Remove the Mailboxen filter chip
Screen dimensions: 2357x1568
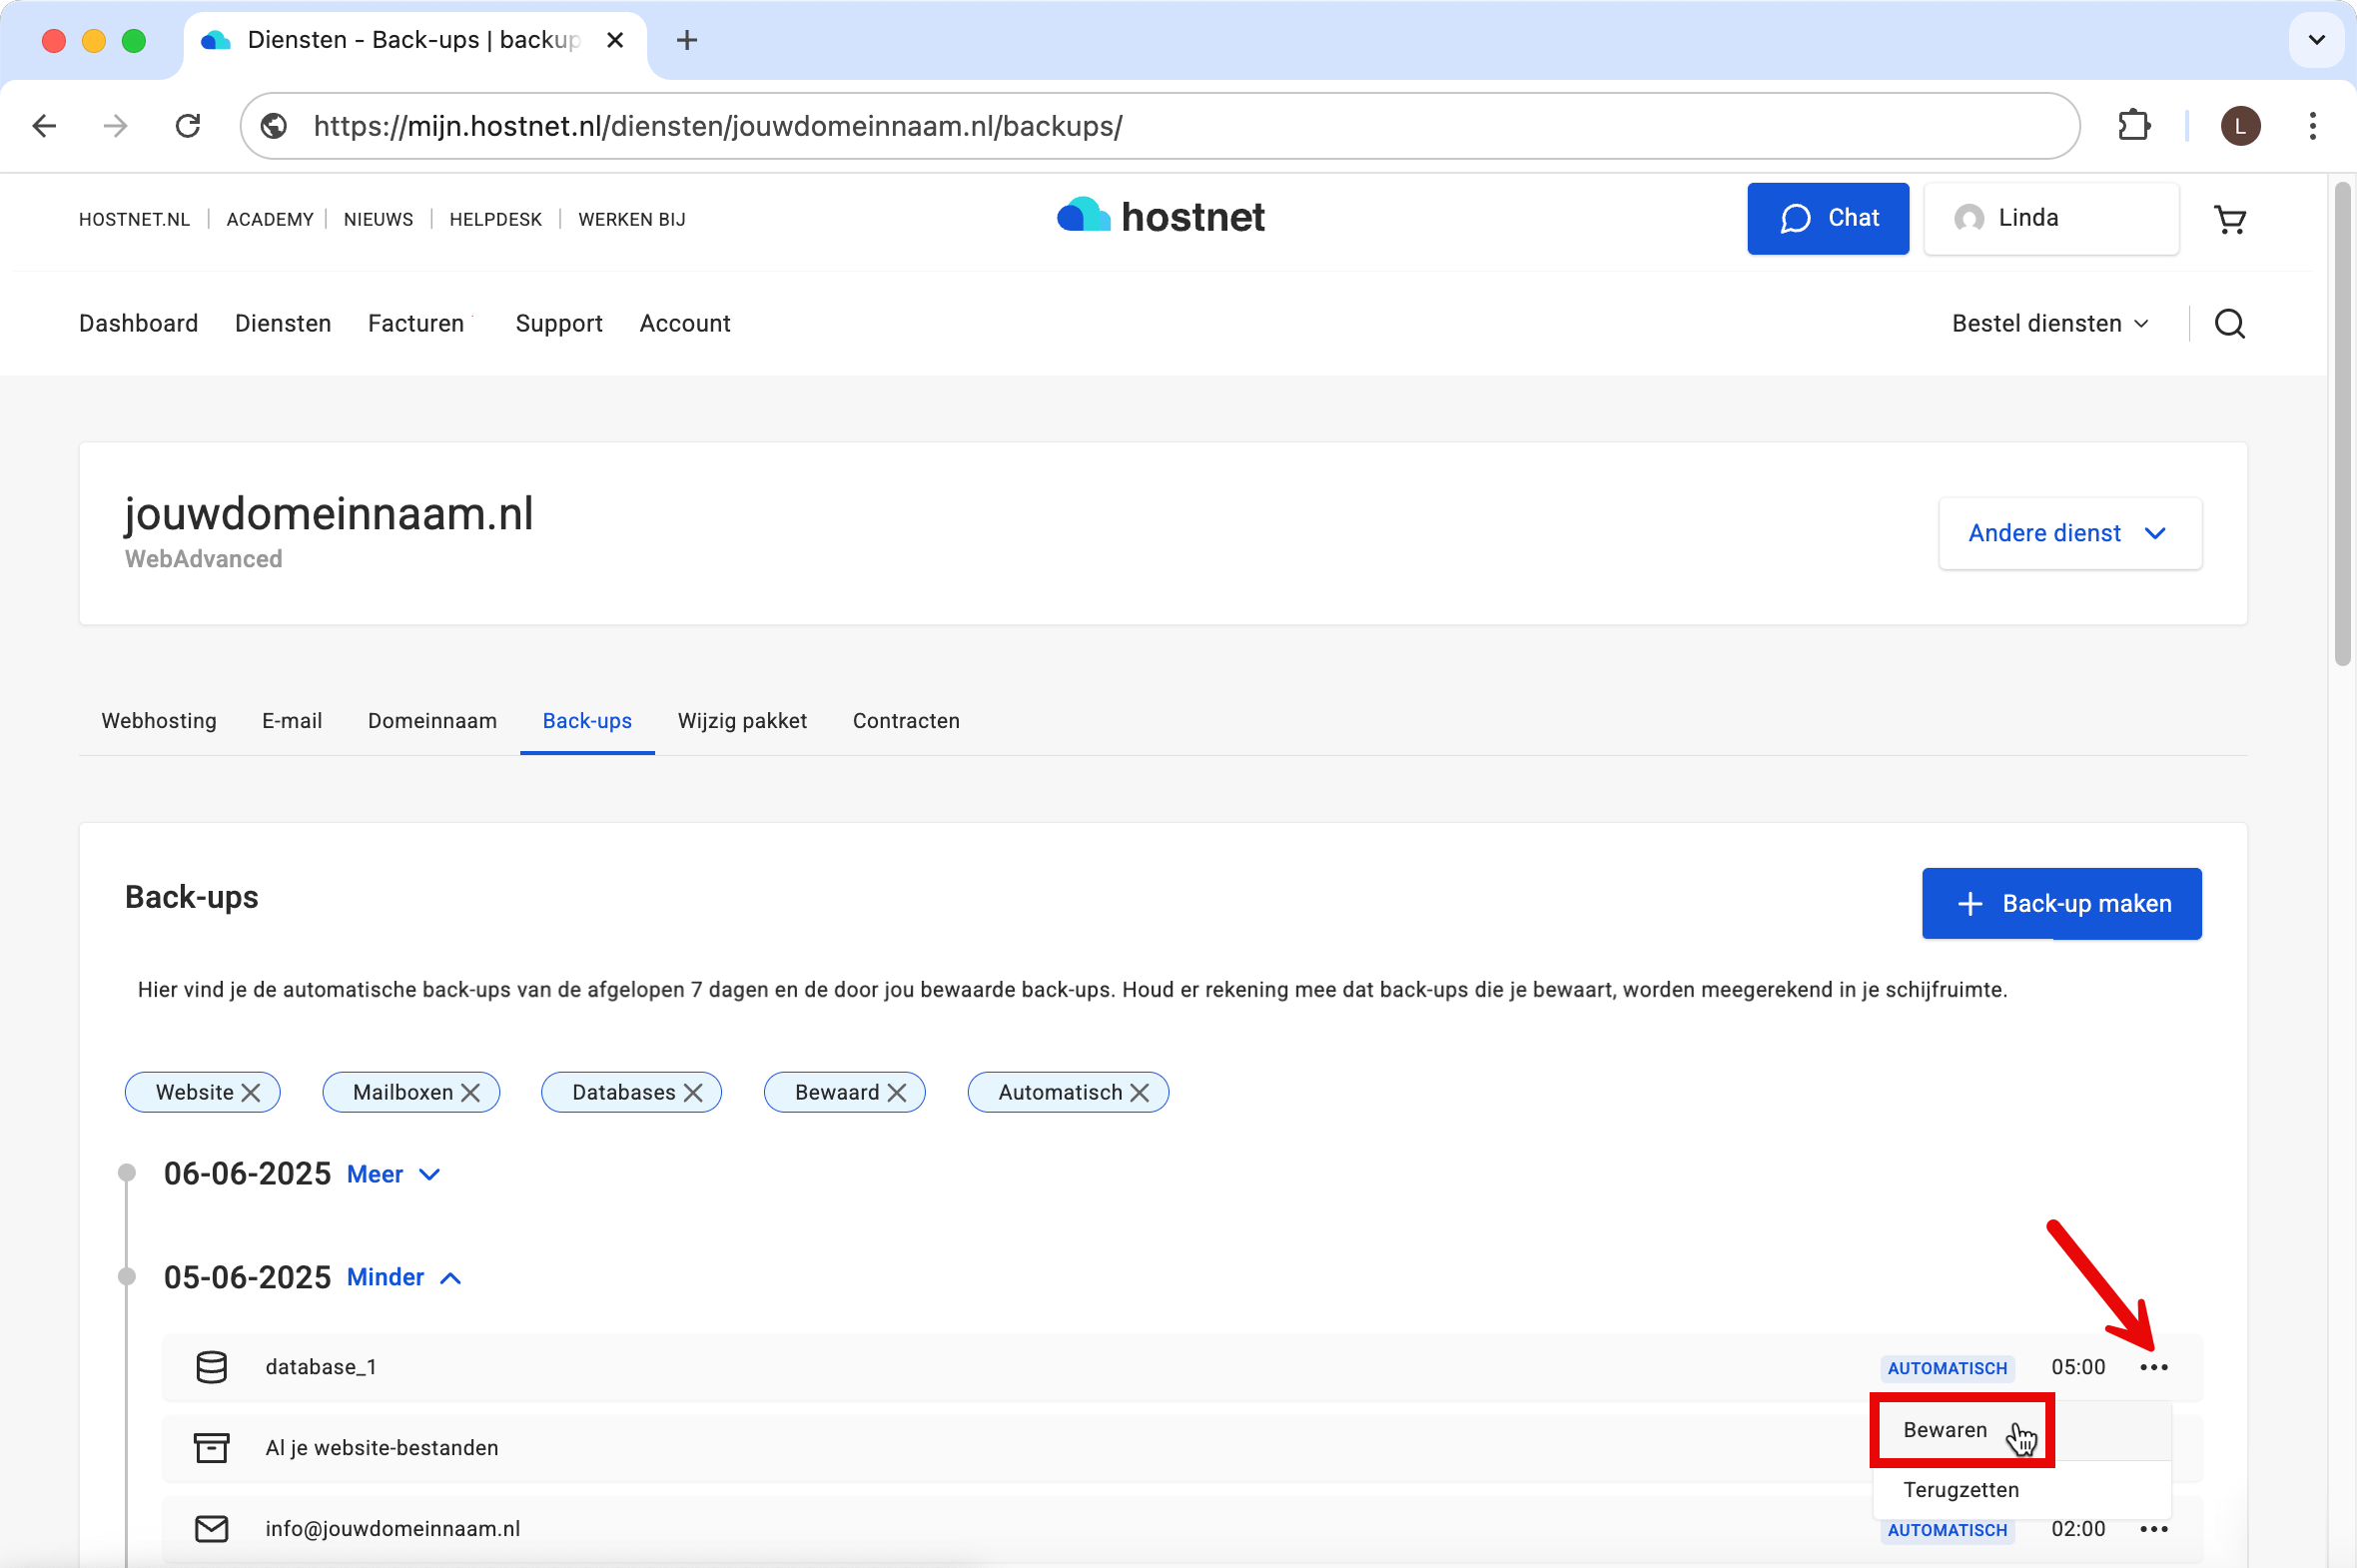click(470, 1093)
